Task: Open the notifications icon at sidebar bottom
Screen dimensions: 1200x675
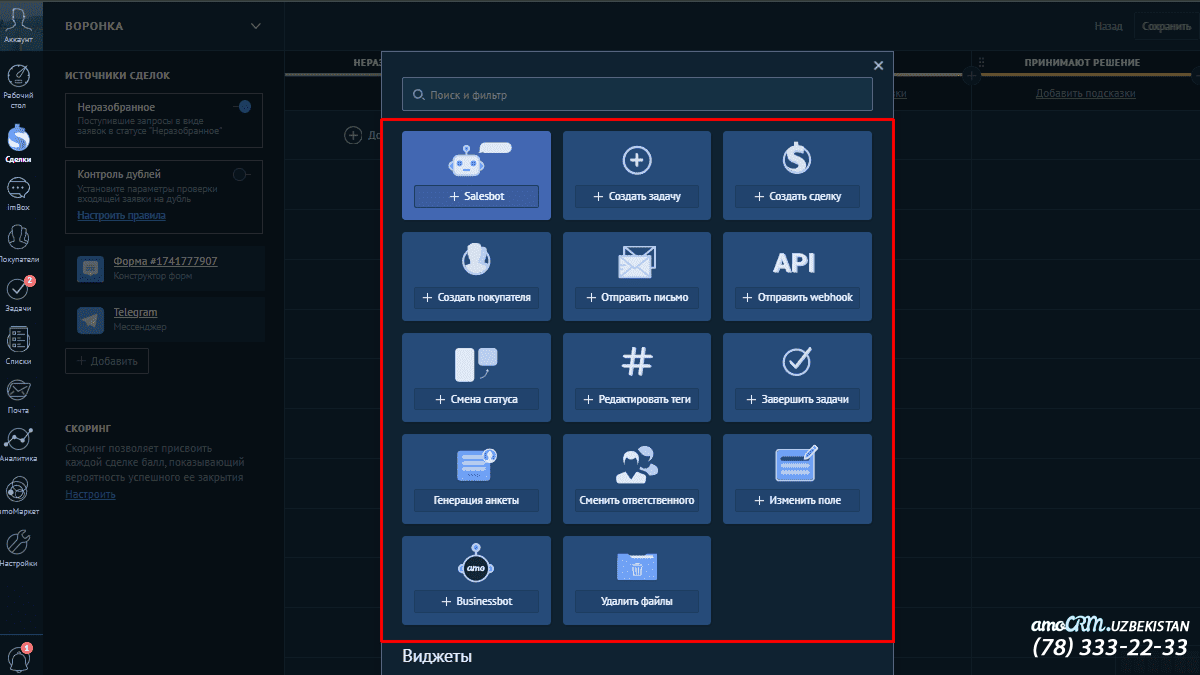Action: click(18, 657)
